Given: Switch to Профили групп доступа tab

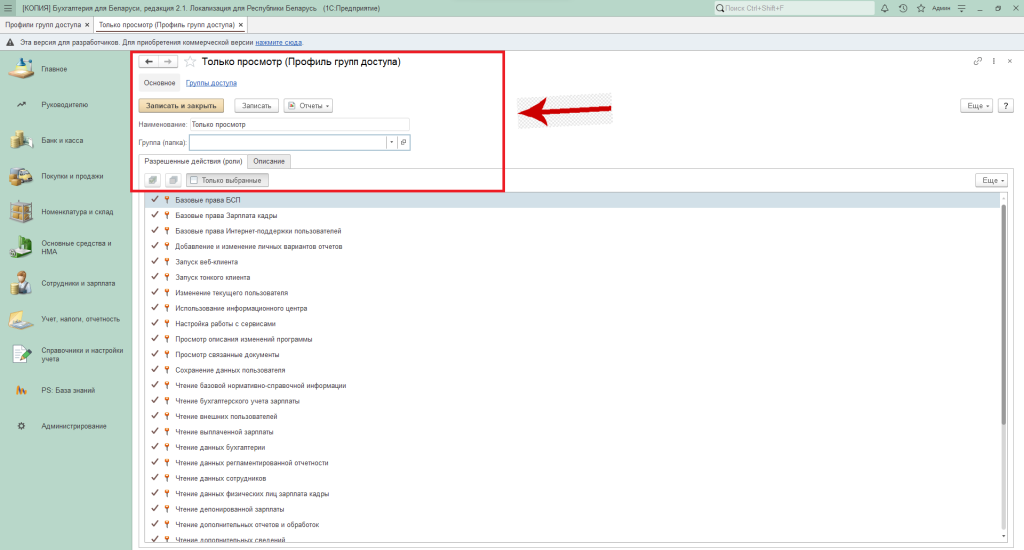Looking at the screenshot, I should 41,24.
